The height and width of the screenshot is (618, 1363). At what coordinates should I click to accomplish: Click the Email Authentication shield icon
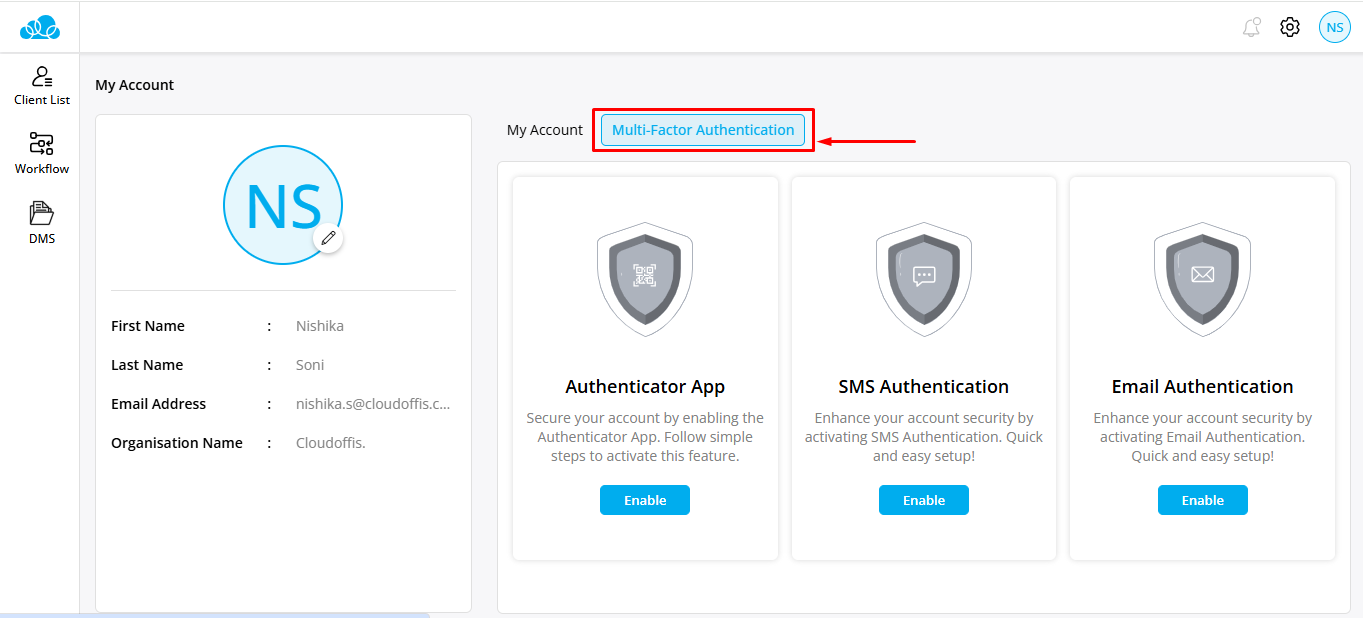coord(1202,279)
